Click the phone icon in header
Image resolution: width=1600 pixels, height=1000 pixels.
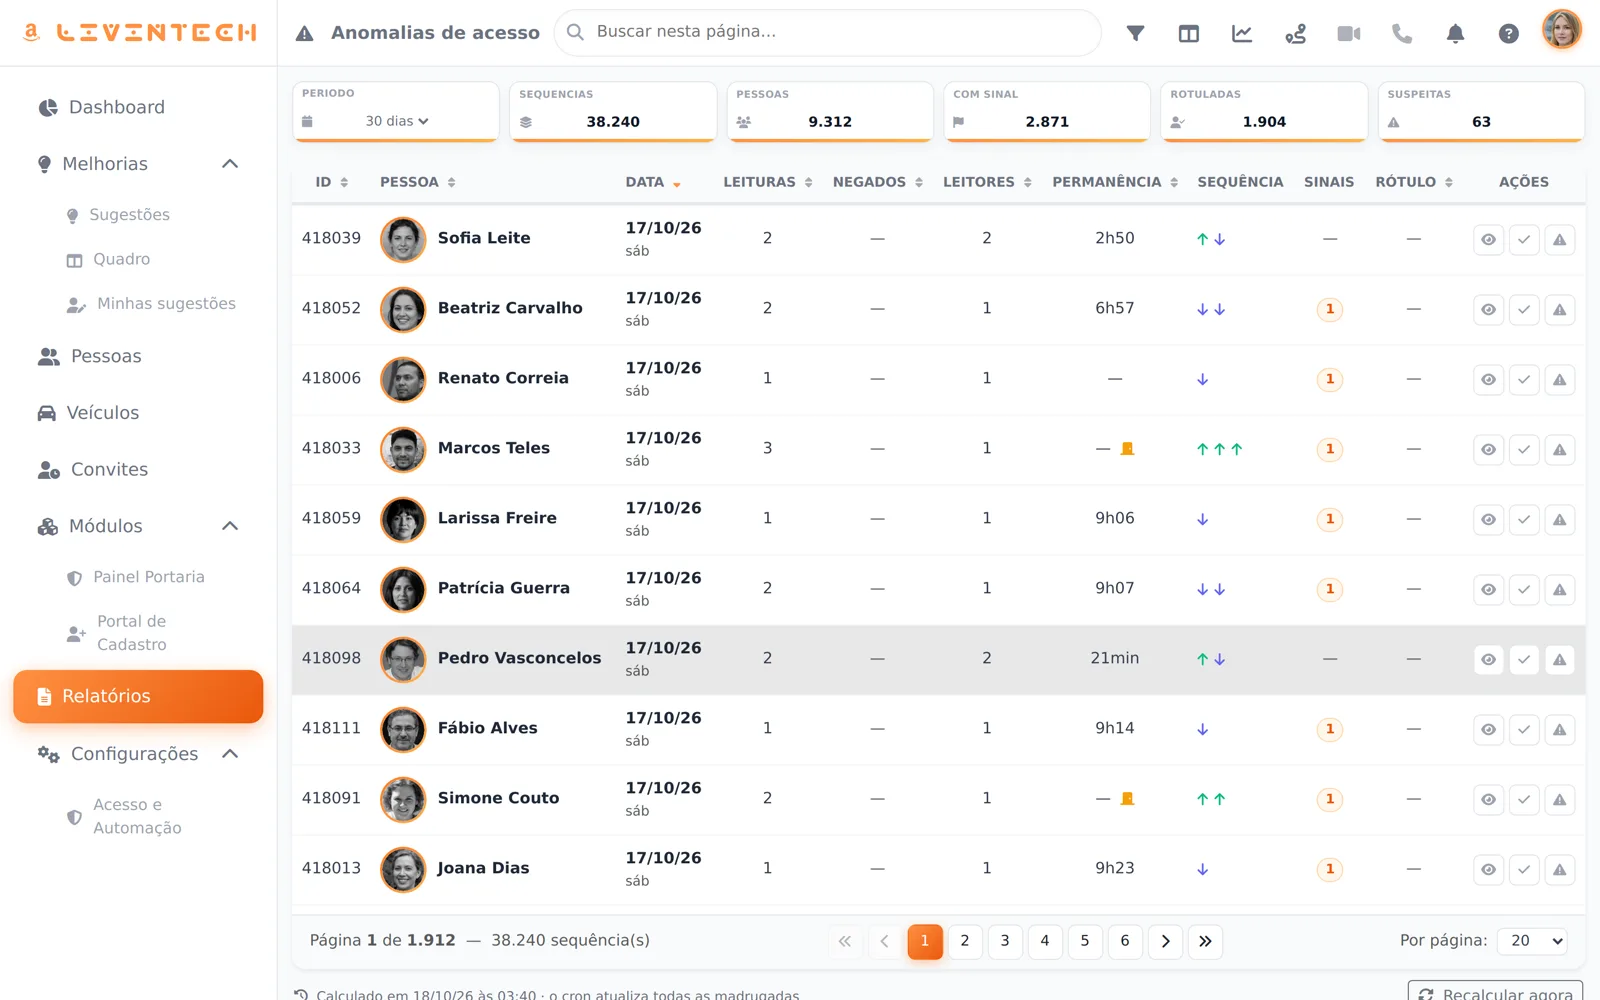tap(1402, 33)
